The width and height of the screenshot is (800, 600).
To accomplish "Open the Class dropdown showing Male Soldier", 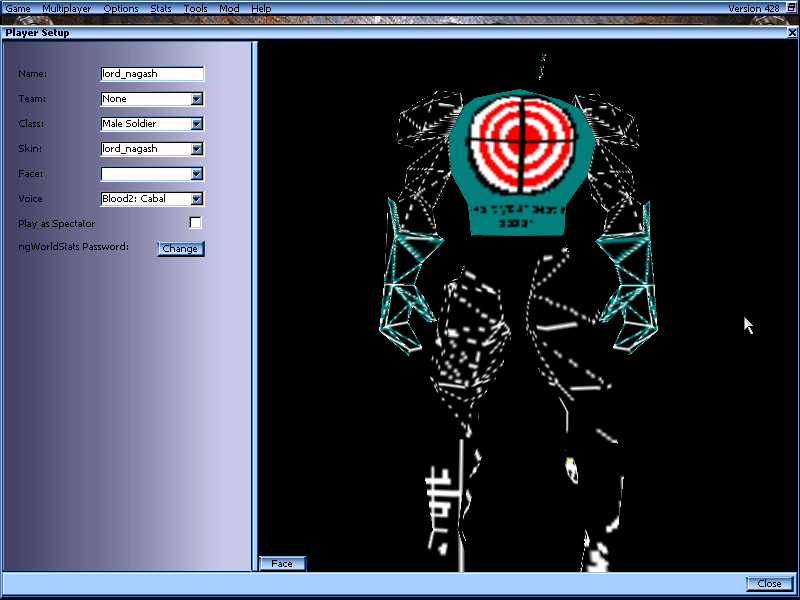I will click(x=197, y=123).
